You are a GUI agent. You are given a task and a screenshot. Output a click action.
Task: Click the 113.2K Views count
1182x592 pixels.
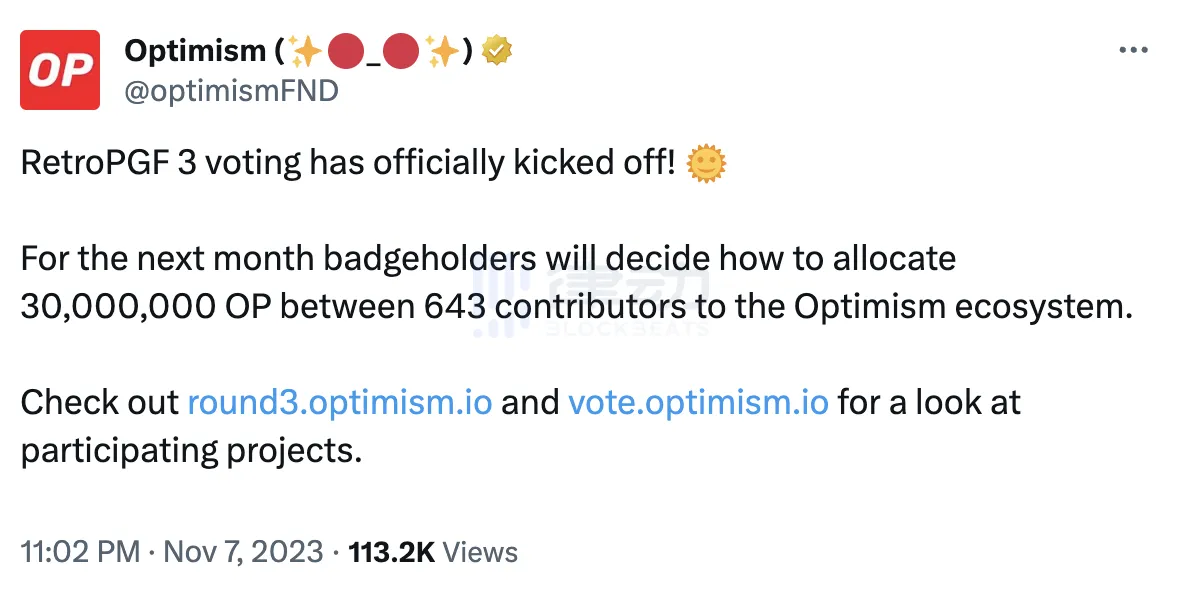(432, 551)
